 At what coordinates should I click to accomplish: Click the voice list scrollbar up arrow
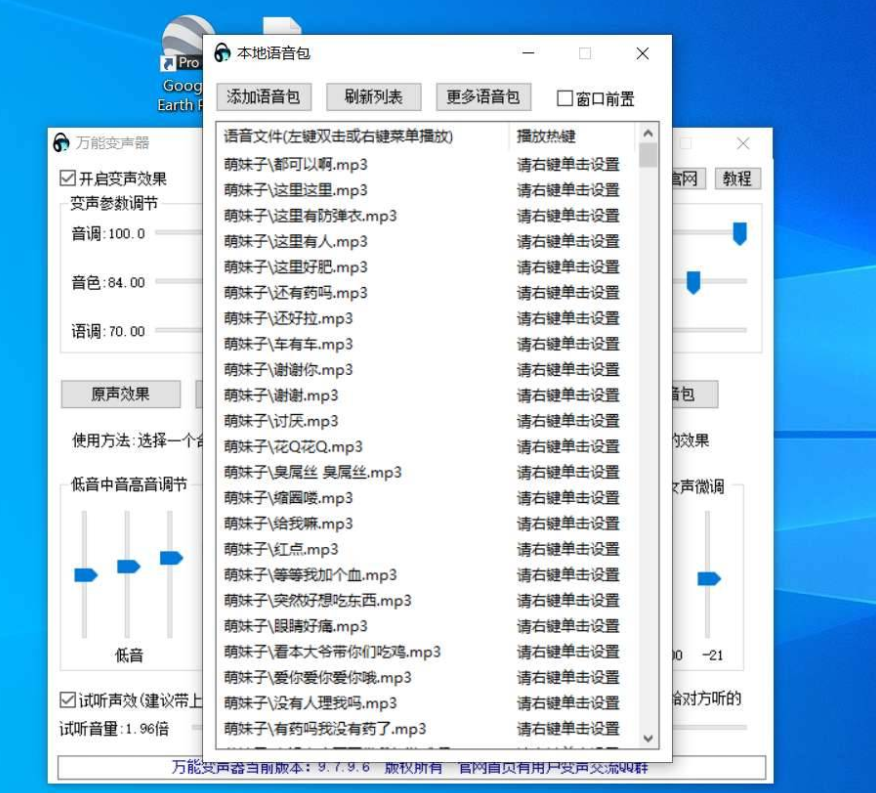[647, 131]
